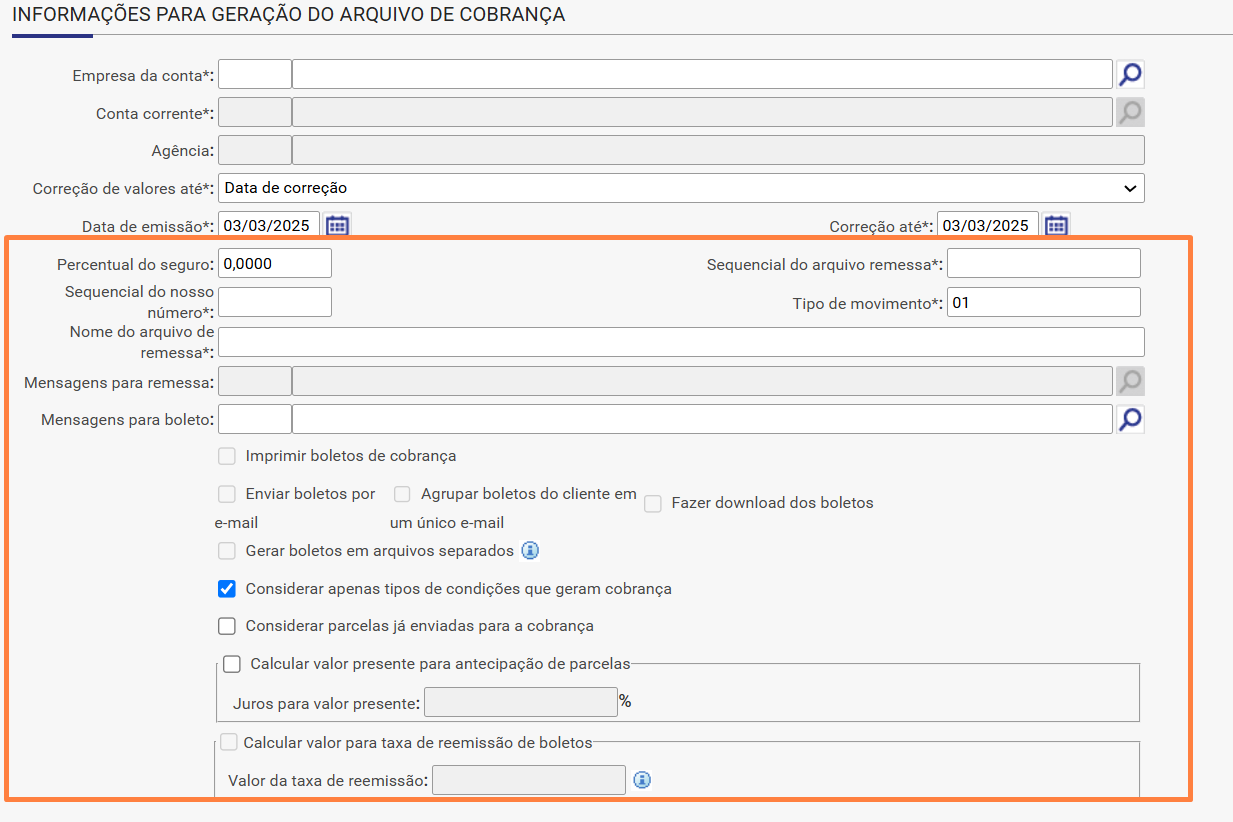The width and height of the screenshot is (1233, 822).
Task: Enable Enviar boletos por e-mail checkbox
Action: 227,494
